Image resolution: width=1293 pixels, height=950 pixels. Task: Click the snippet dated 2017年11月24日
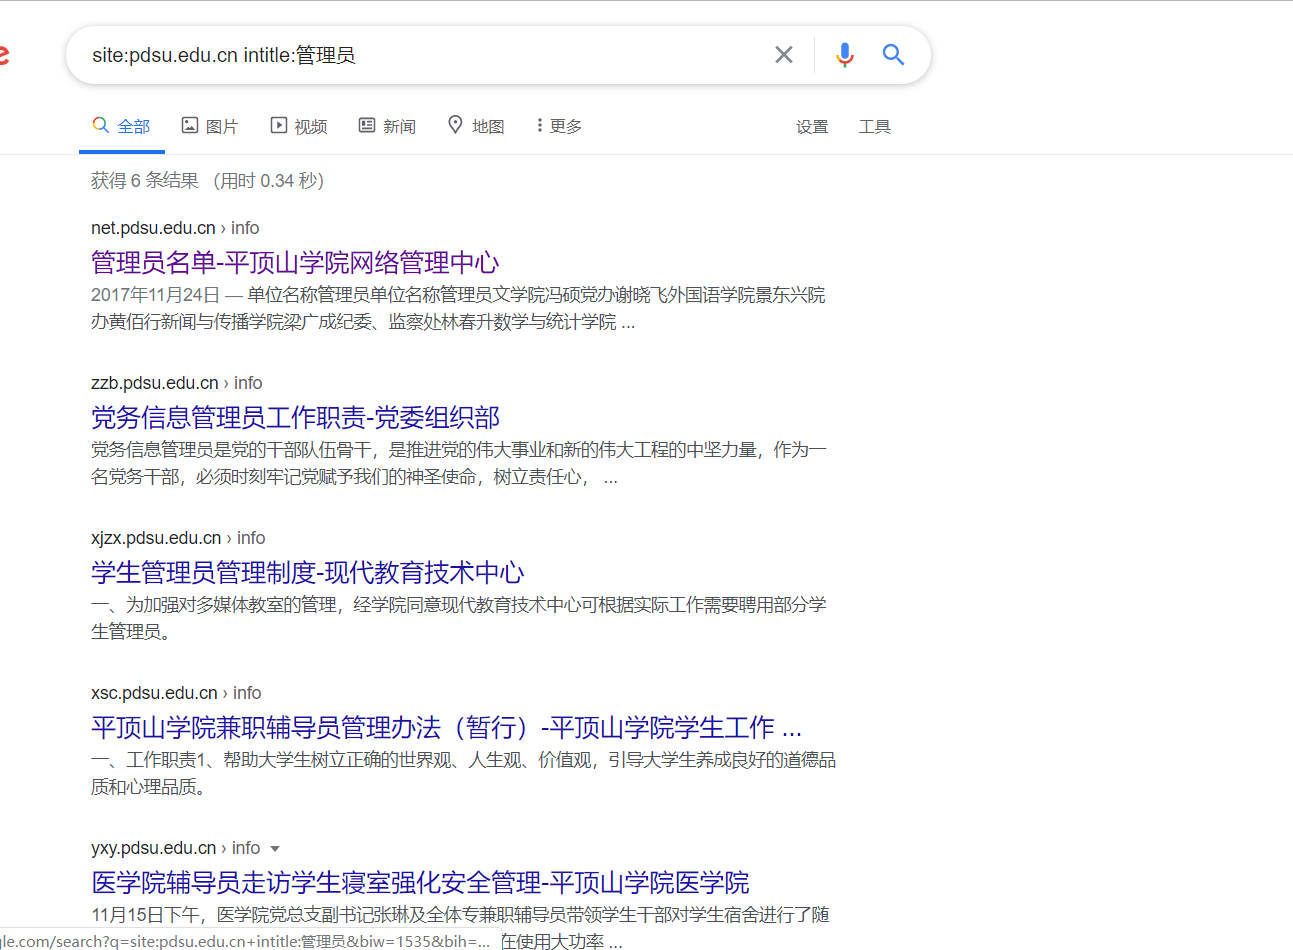coord(458,309)
